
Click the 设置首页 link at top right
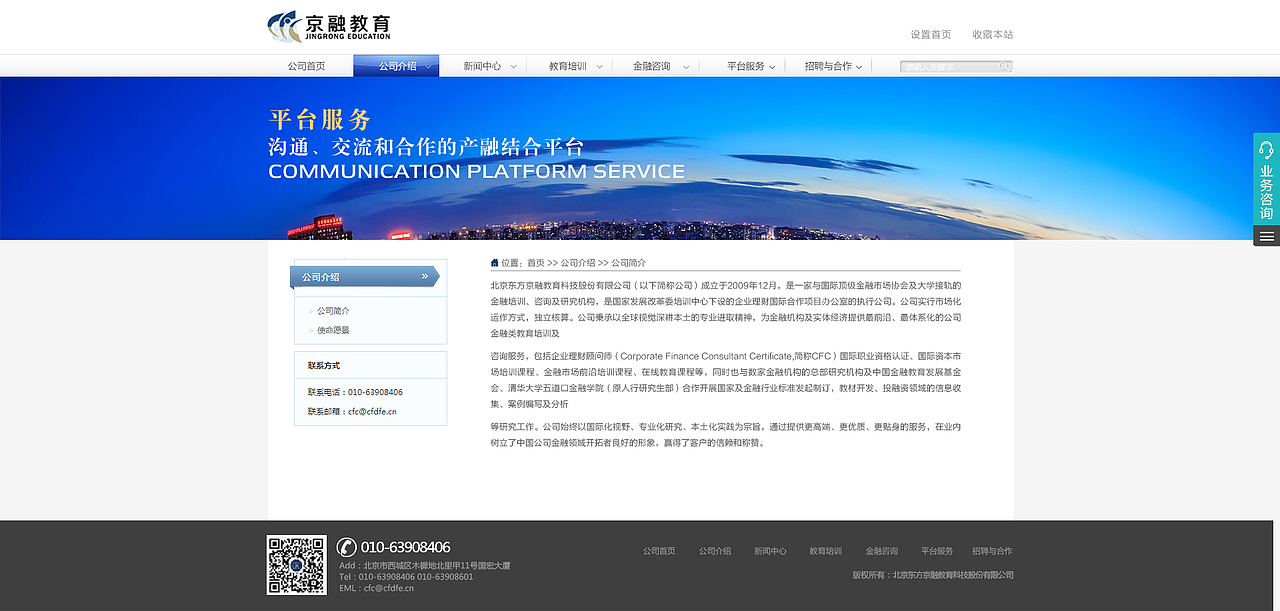coord(931,34)
